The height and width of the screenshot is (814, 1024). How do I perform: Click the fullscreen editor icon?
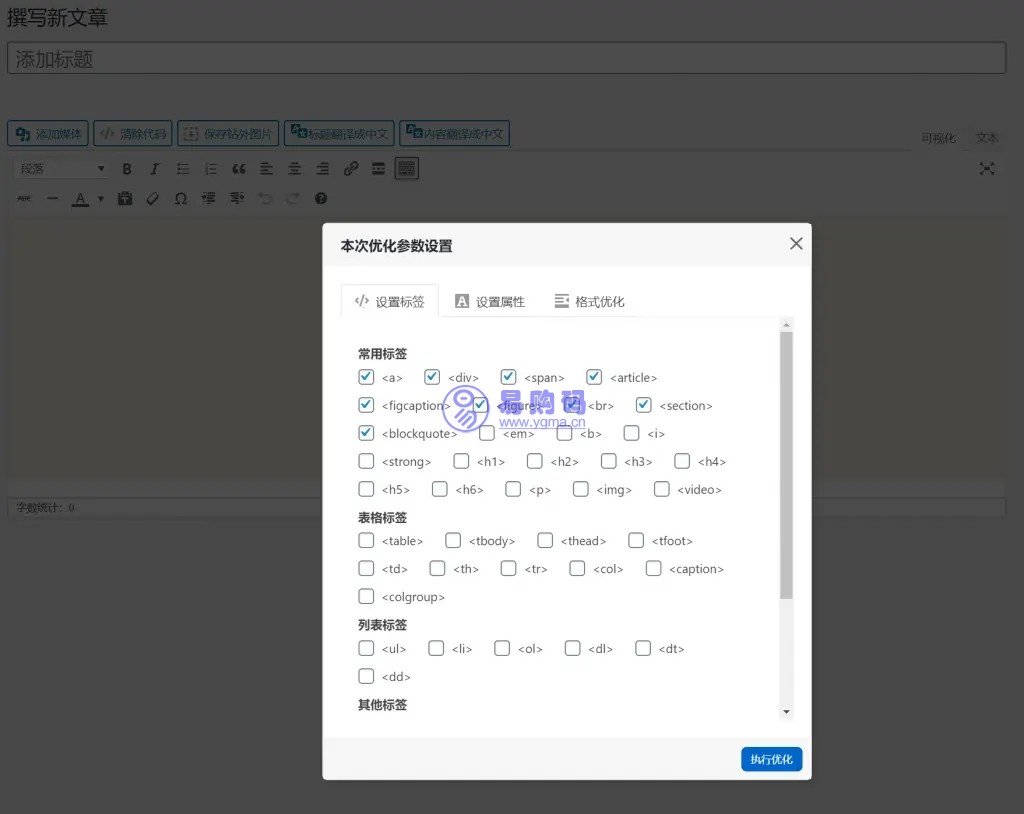click(x=987, y=169)
